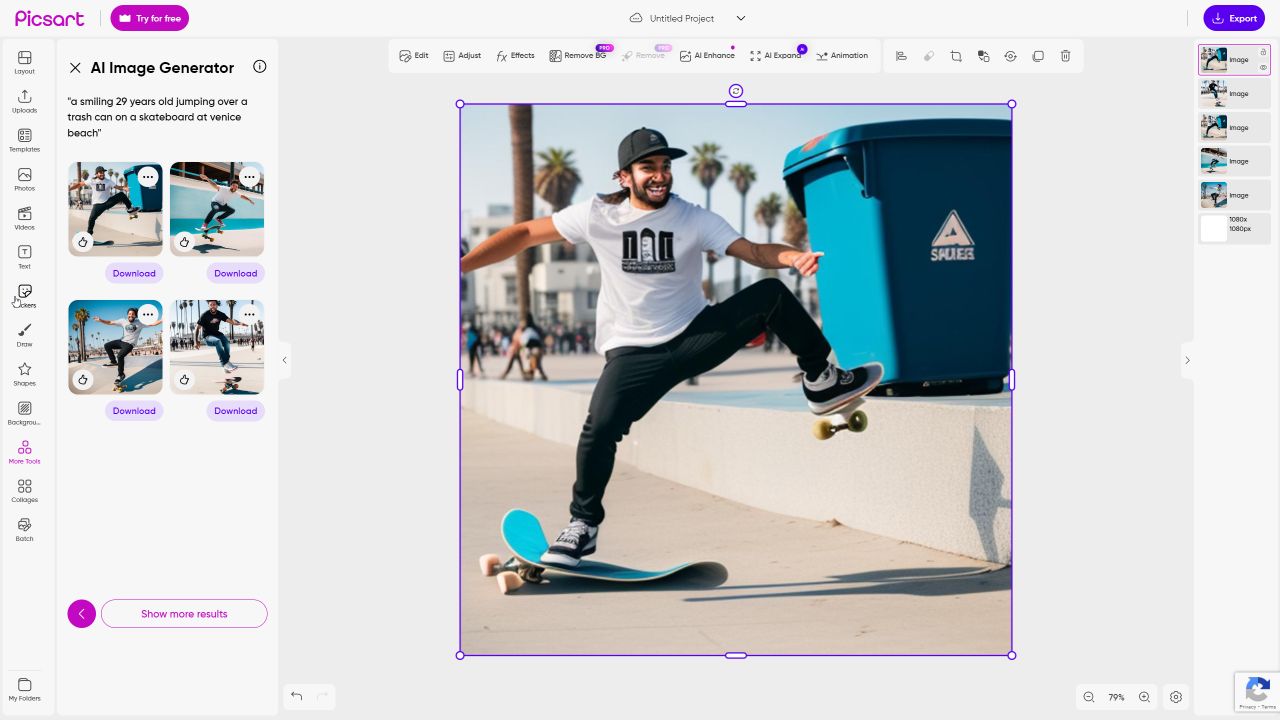Click the replace image icon in the toolbar
This screenshot has height=720, width=1280.
click(x=983, y=56)
